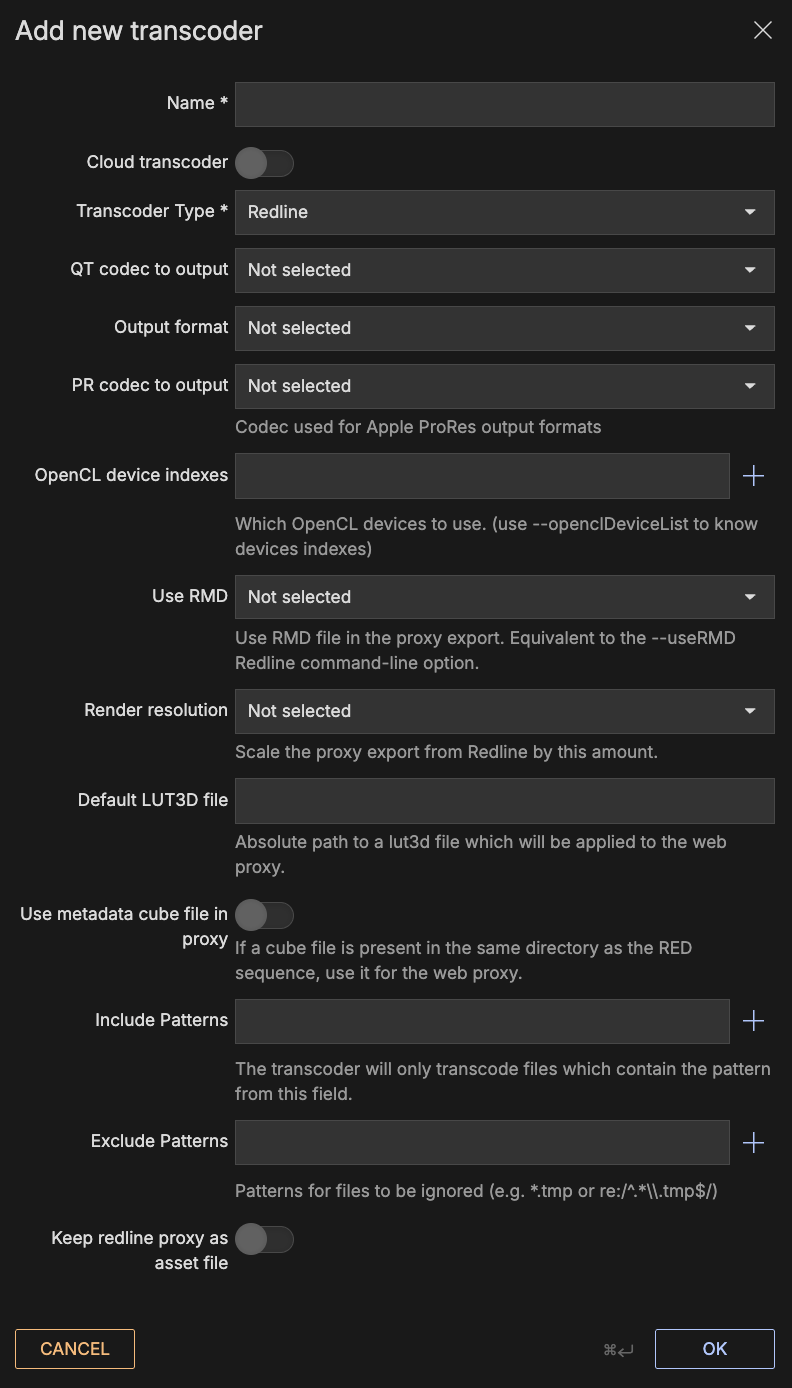Click the plus icon next to Exclude Patterns
This screenshot has width=792, height=1388.
tap(753, 1142)
